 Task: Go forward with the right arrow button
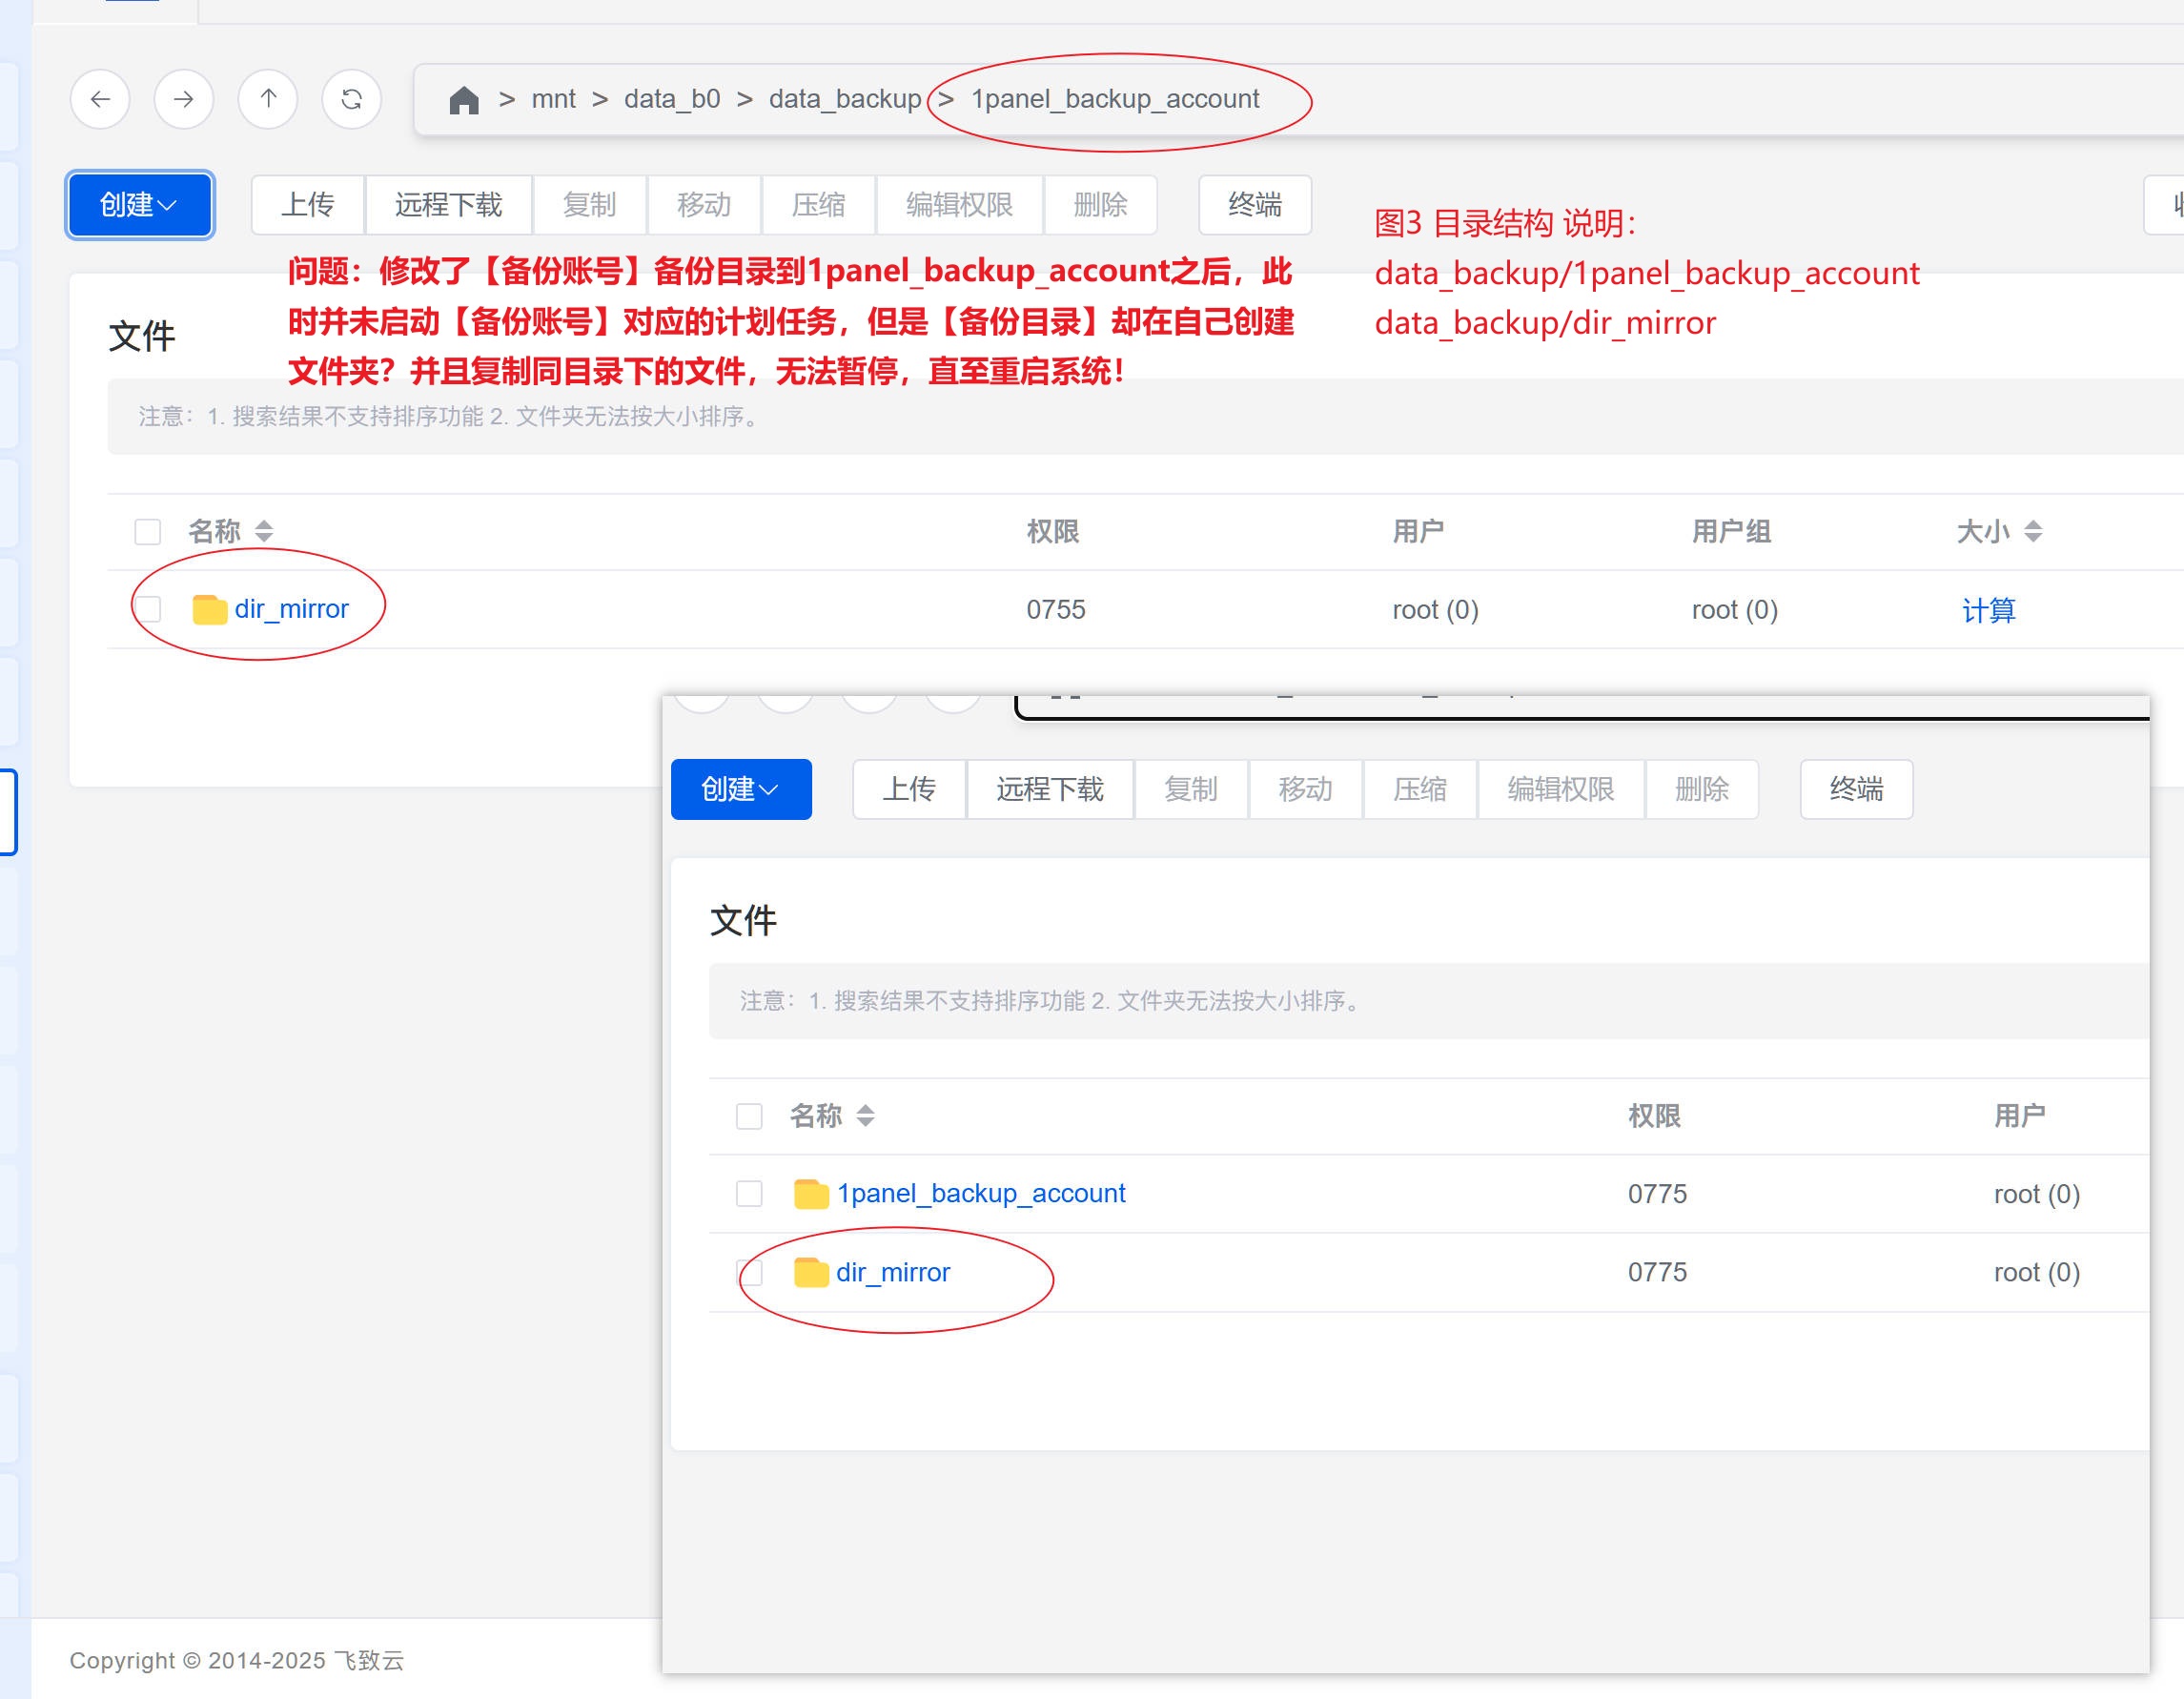point(184,99)
